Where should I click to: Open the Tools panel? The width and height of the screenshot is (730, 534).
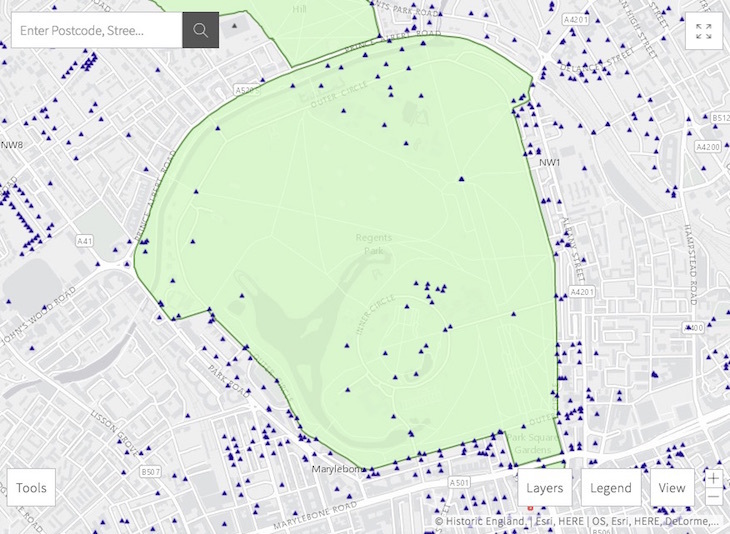(x=31, y=488)
